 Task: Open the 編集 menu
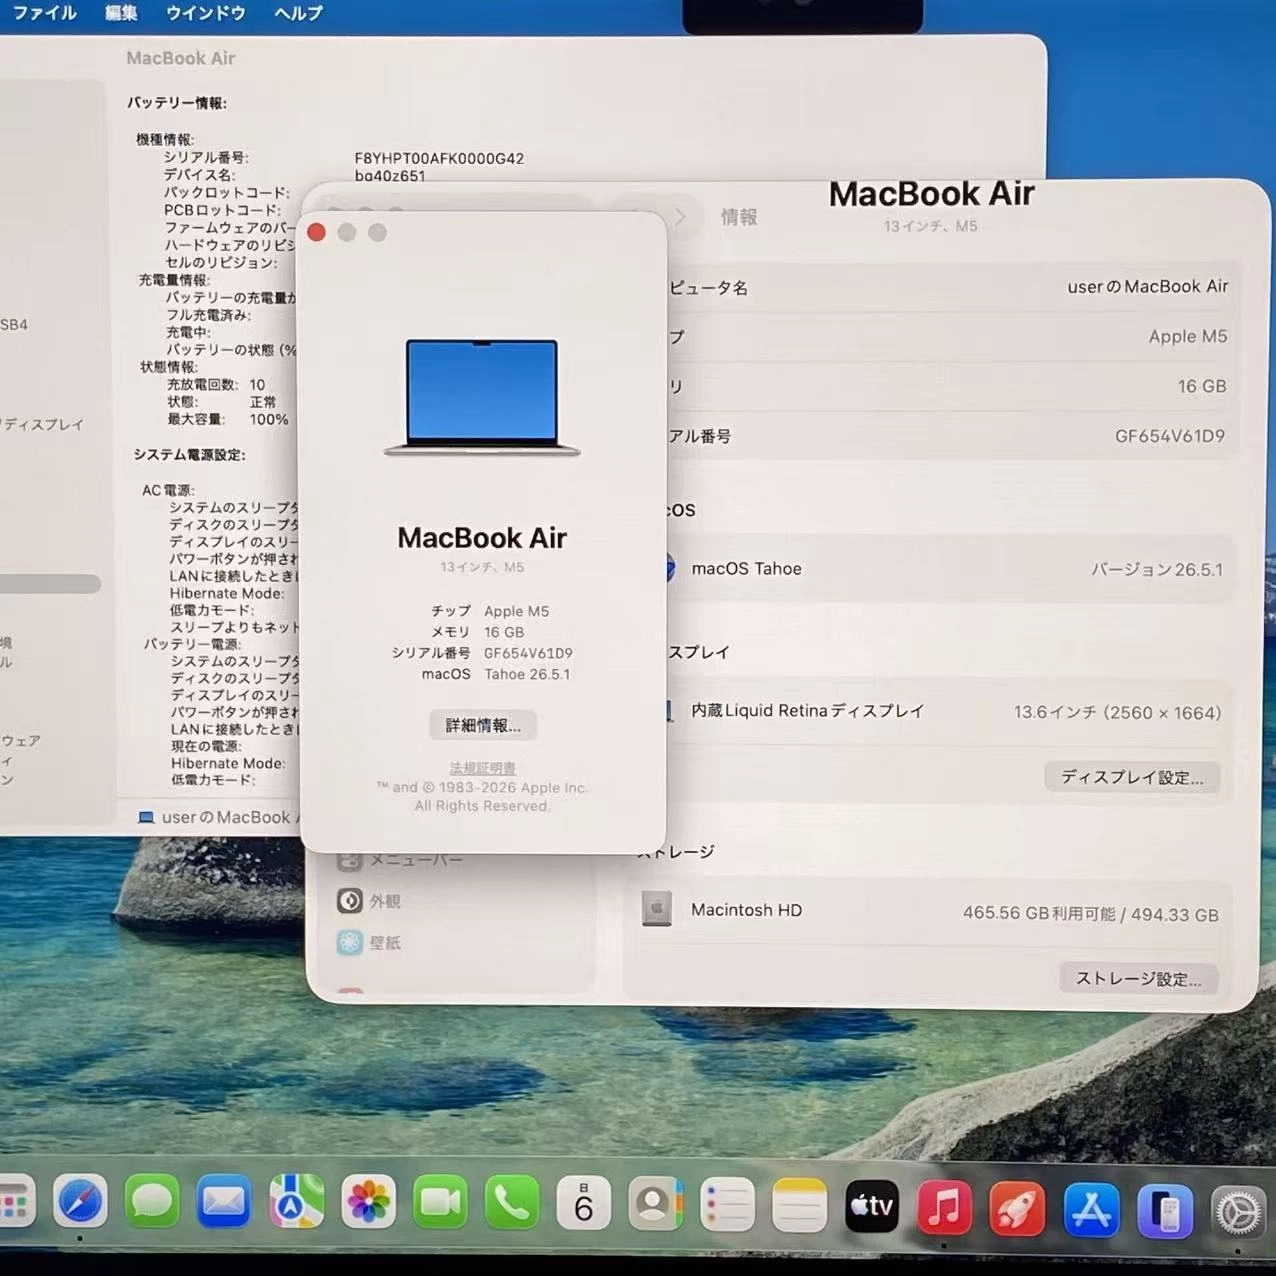pos(121,13)
